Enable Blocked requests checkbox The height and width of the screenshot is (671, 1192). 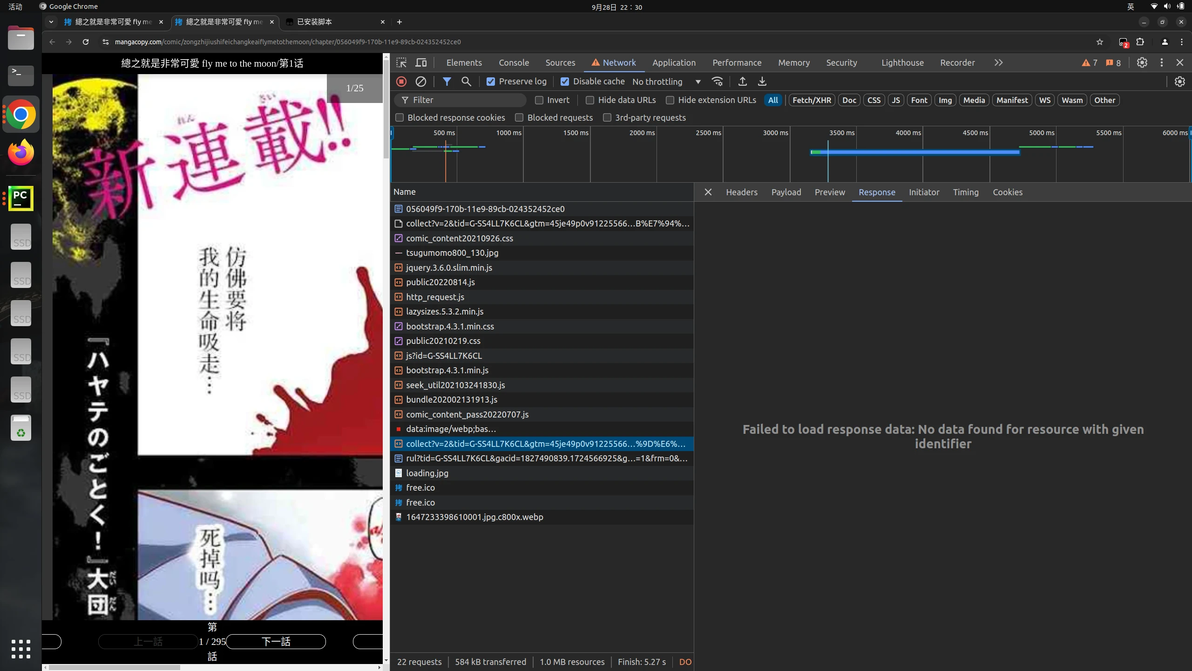pos(519,118)
